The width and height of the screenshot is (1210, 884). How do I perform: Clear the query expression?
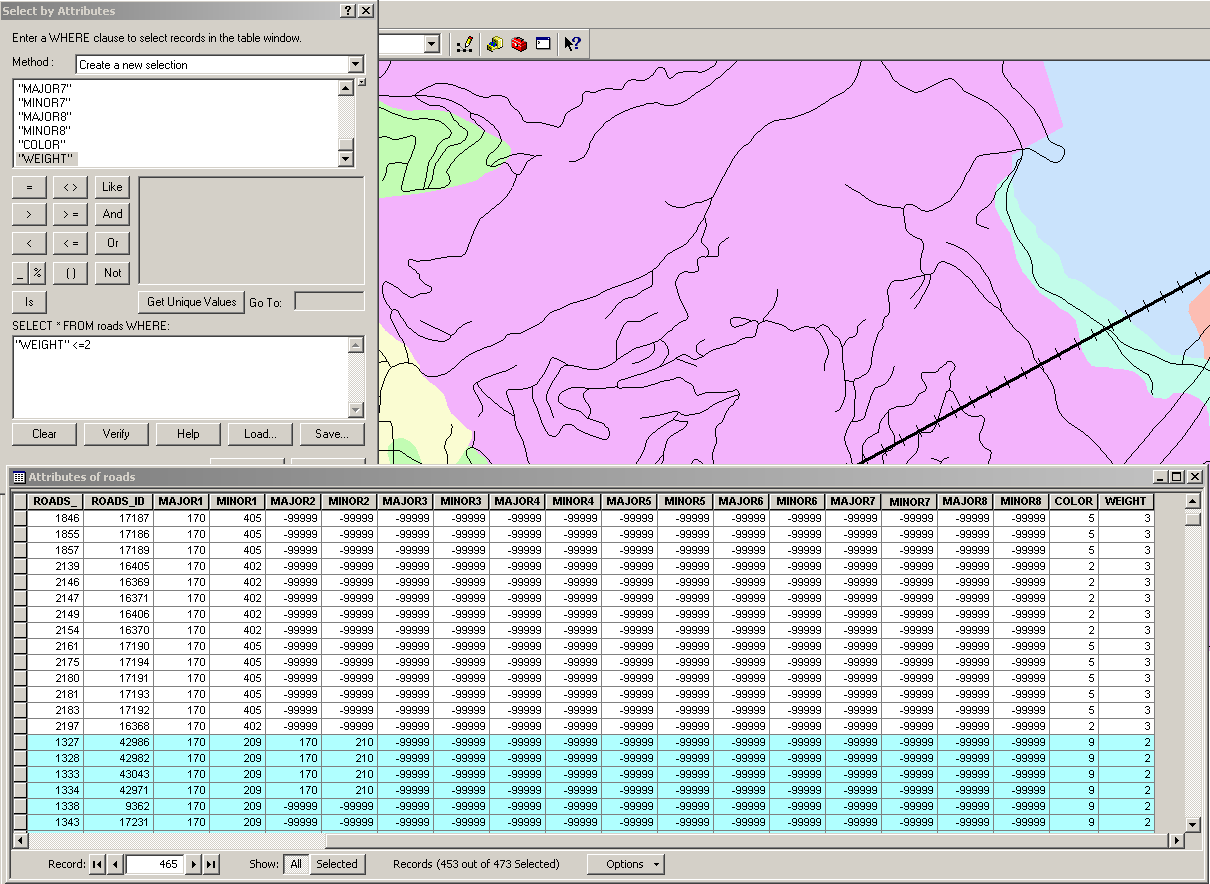(x=44, y=434)
